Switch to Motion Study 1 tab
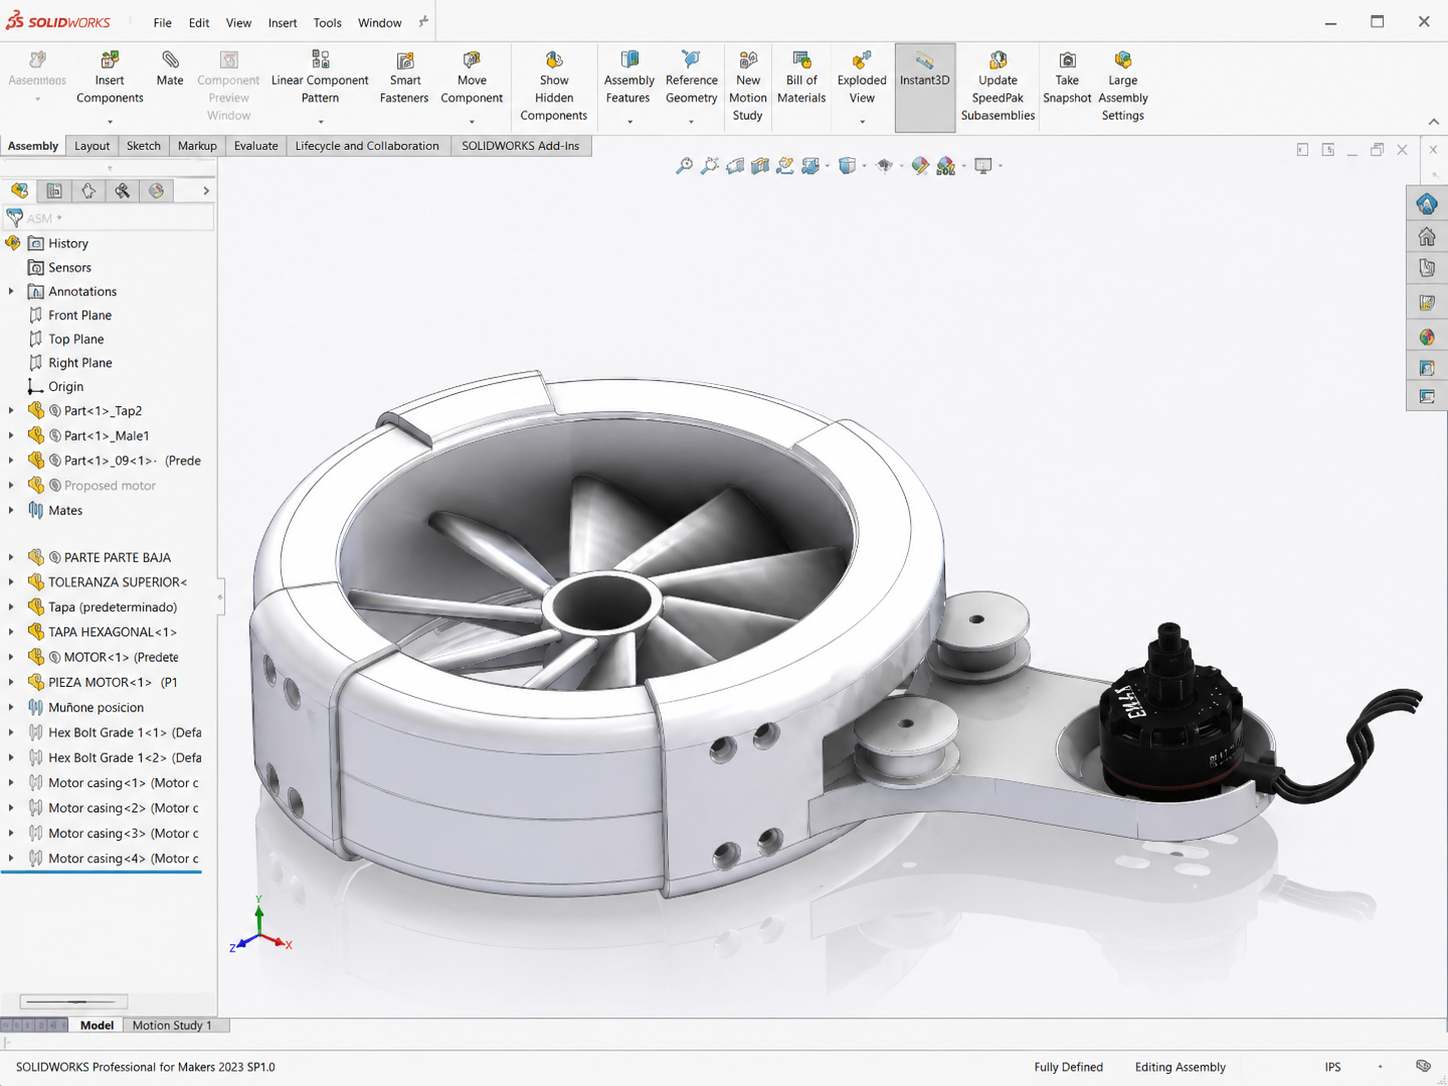 pos(172,1025)
